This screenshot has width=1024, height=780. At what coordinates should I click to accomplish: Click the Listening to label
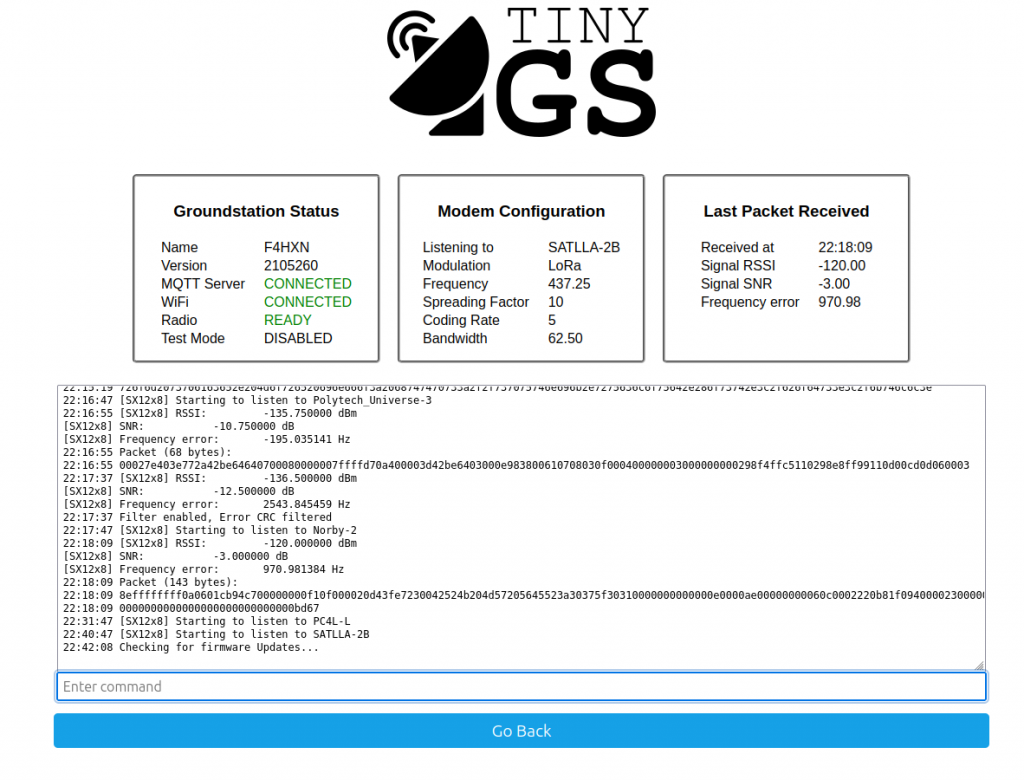[458, 248]
